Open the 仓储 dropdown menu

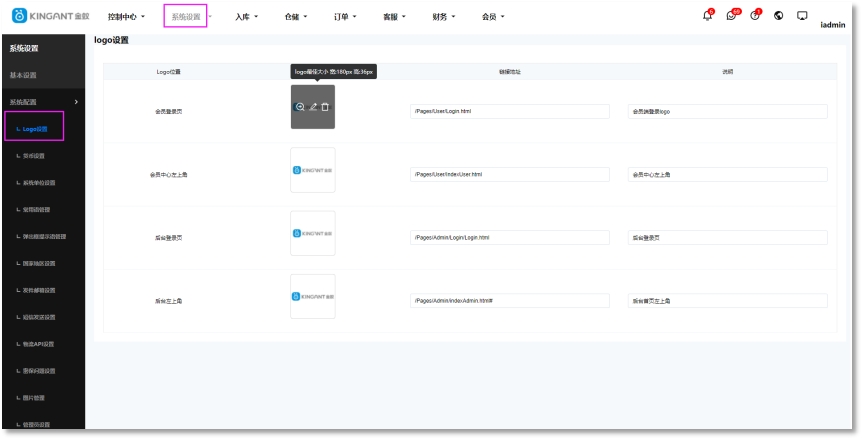296,17
